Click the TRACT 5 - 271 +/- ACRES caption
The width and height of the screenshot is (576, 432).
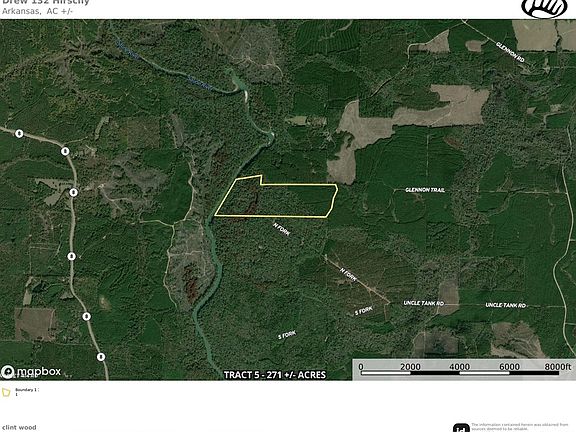point(275,375)
